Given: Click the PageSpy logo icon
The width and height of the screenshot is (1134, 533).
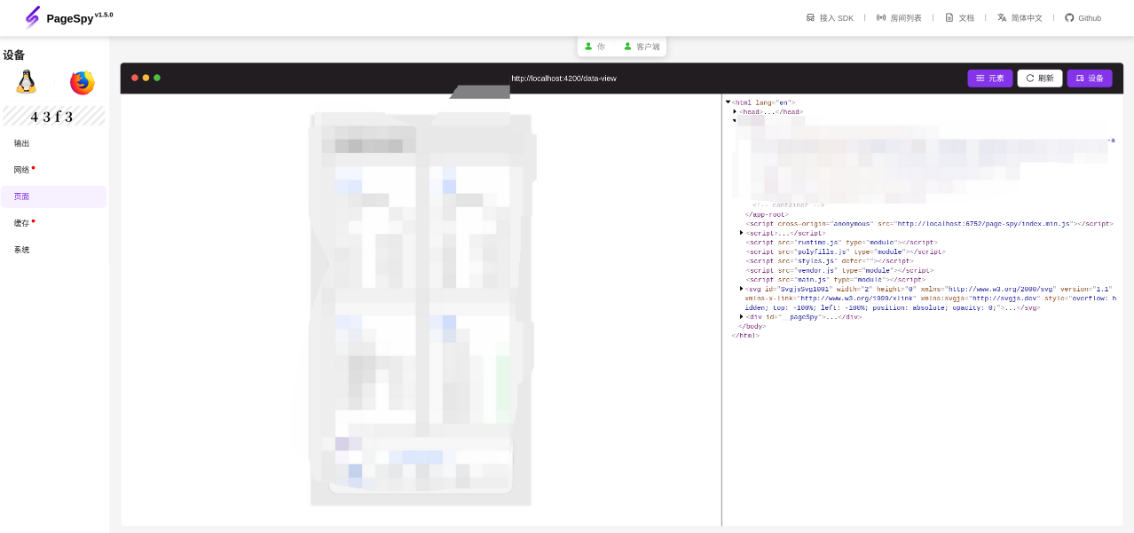Looking at the screenshot, I should click(33, 17).
